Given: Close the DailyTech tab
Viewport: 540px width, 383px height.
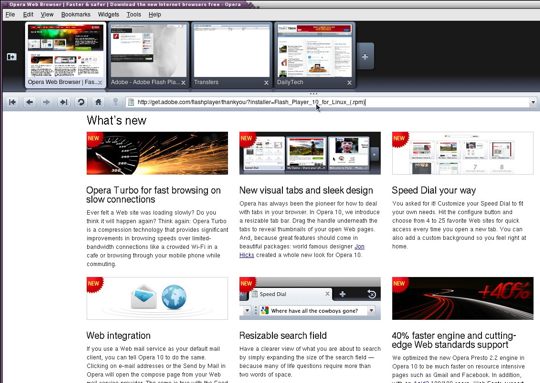Looking at the screenshot, I should [x=349, y=83].
